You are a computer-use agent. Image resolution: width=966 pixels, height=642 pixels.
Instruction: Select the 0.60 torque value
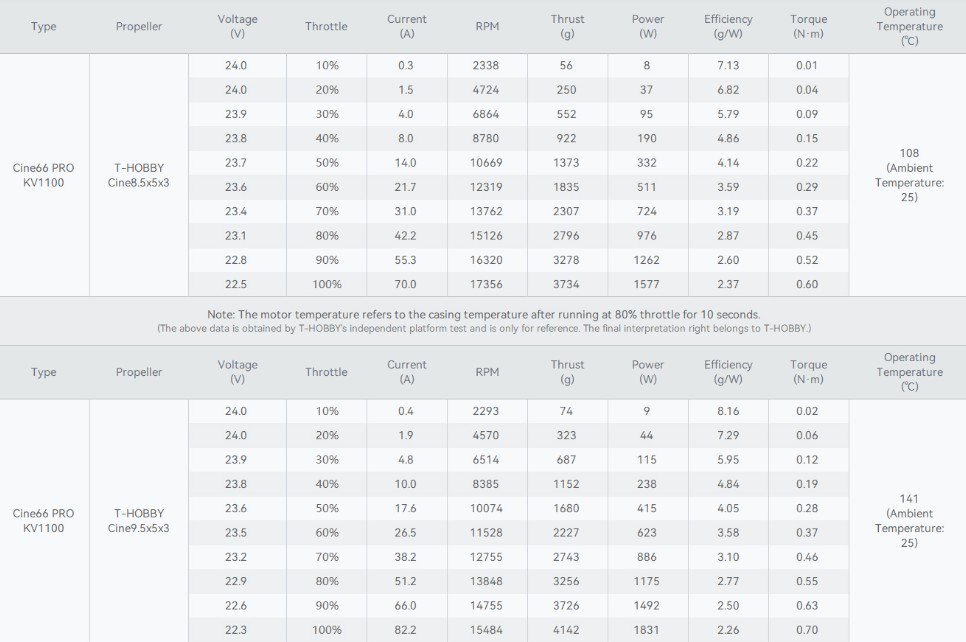(x=807, y=284)
